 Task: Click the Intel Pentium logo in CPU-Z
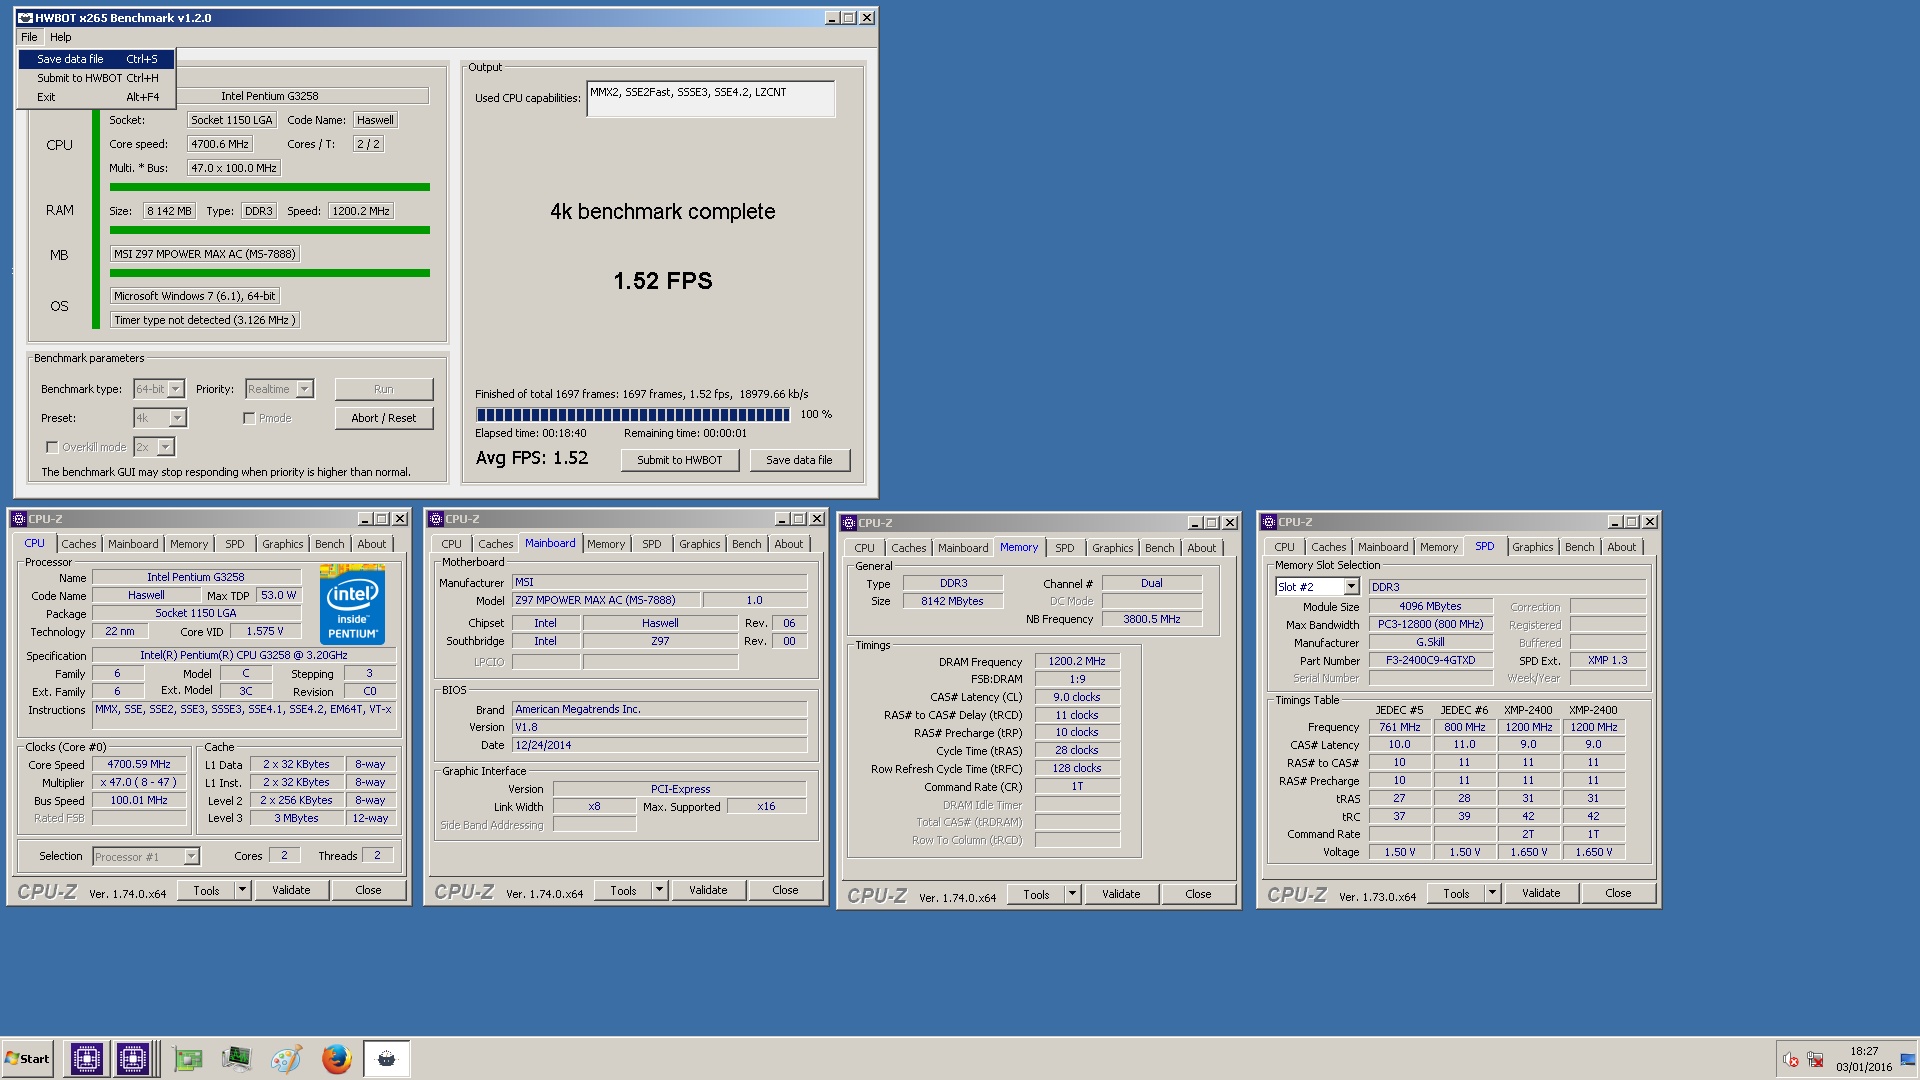point(352,604)
